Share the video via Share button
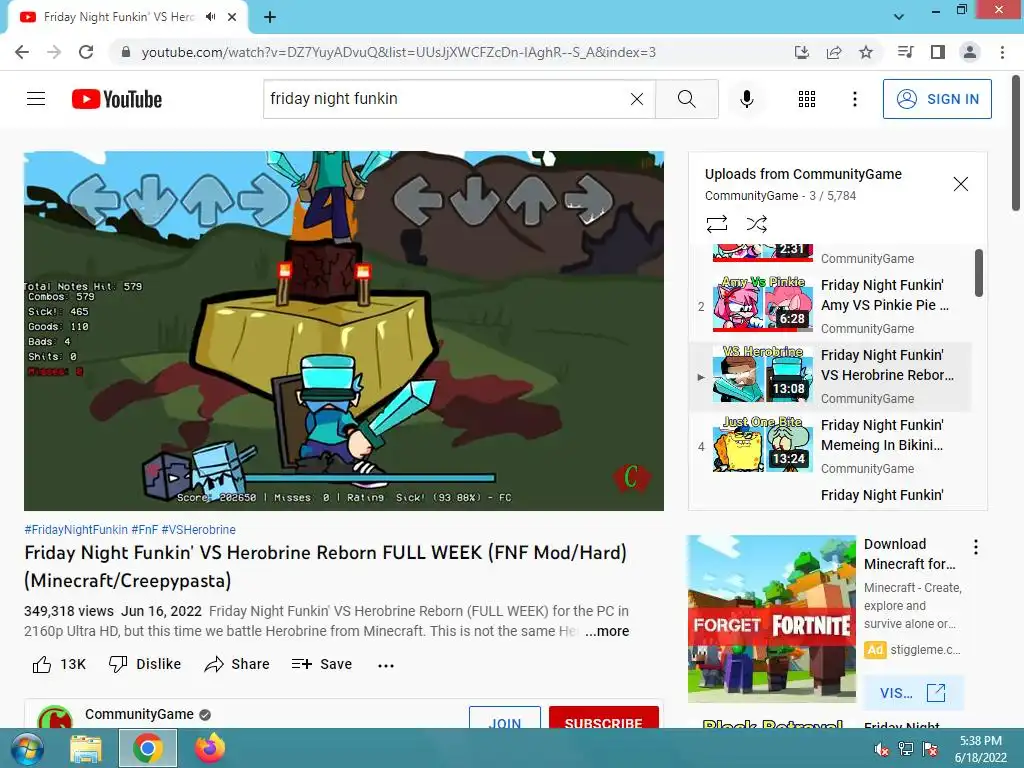 point(236,664)
